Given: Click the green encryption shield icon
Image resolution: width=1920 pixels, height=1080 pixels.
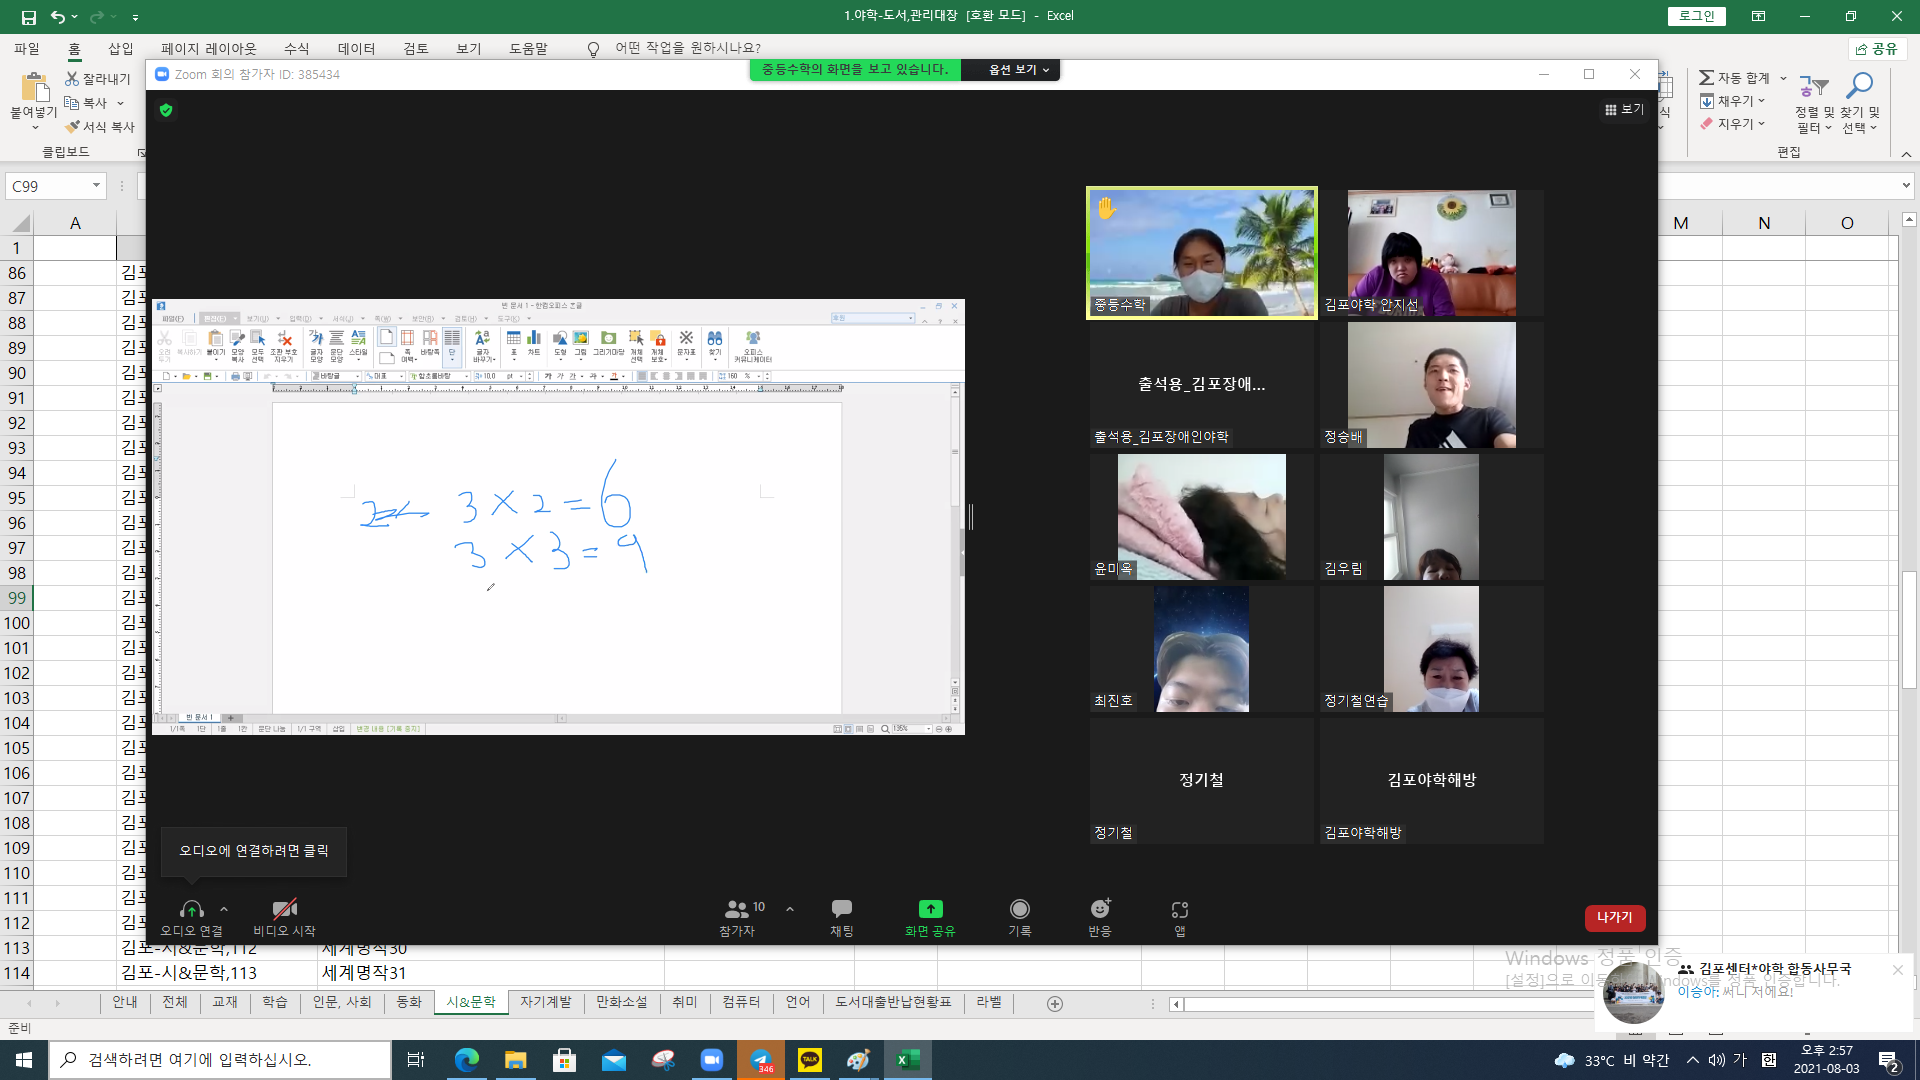Looking at the screenshot, I should [x=166, y=110].
